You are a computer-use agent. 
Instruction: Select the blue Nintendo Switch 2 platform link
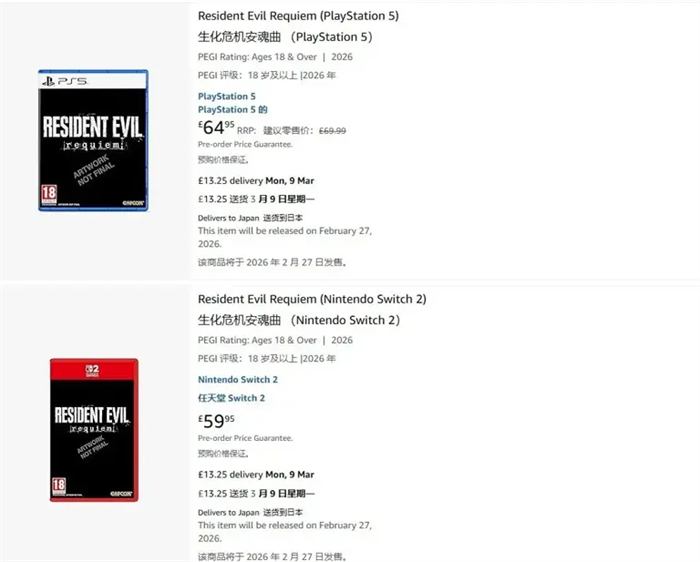[x=237, y=379]
